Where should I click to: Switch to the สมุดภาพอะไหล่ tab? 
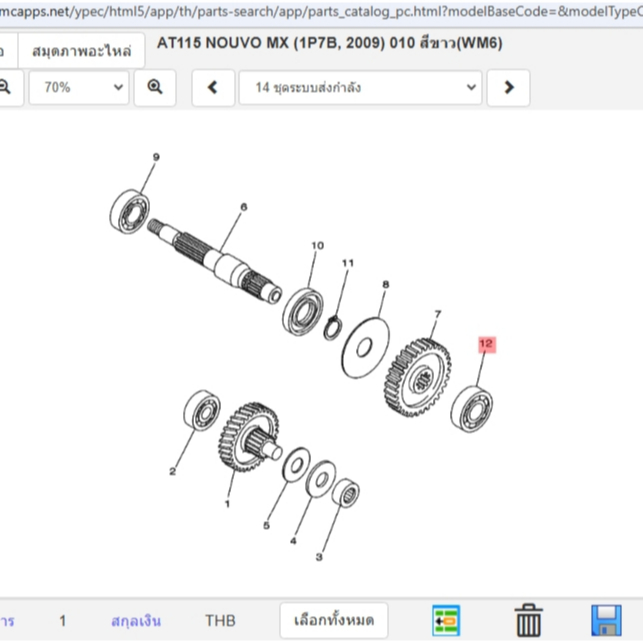[82, 51]
